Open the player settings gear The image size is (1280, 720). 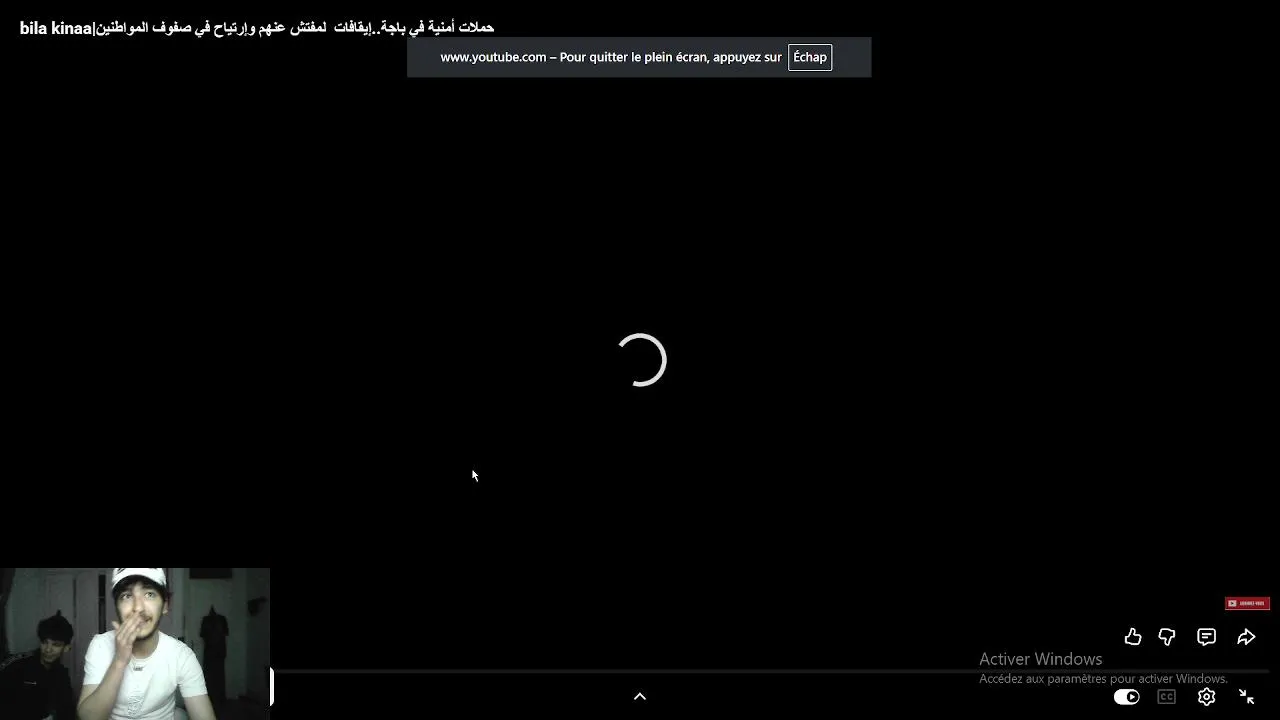tap(1207, 697)
